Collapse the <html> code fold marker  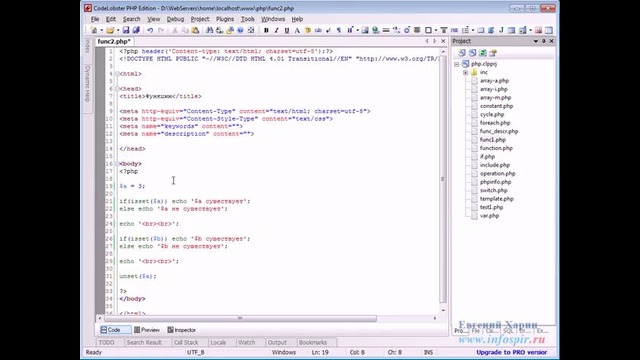click(x=117, y=74)
